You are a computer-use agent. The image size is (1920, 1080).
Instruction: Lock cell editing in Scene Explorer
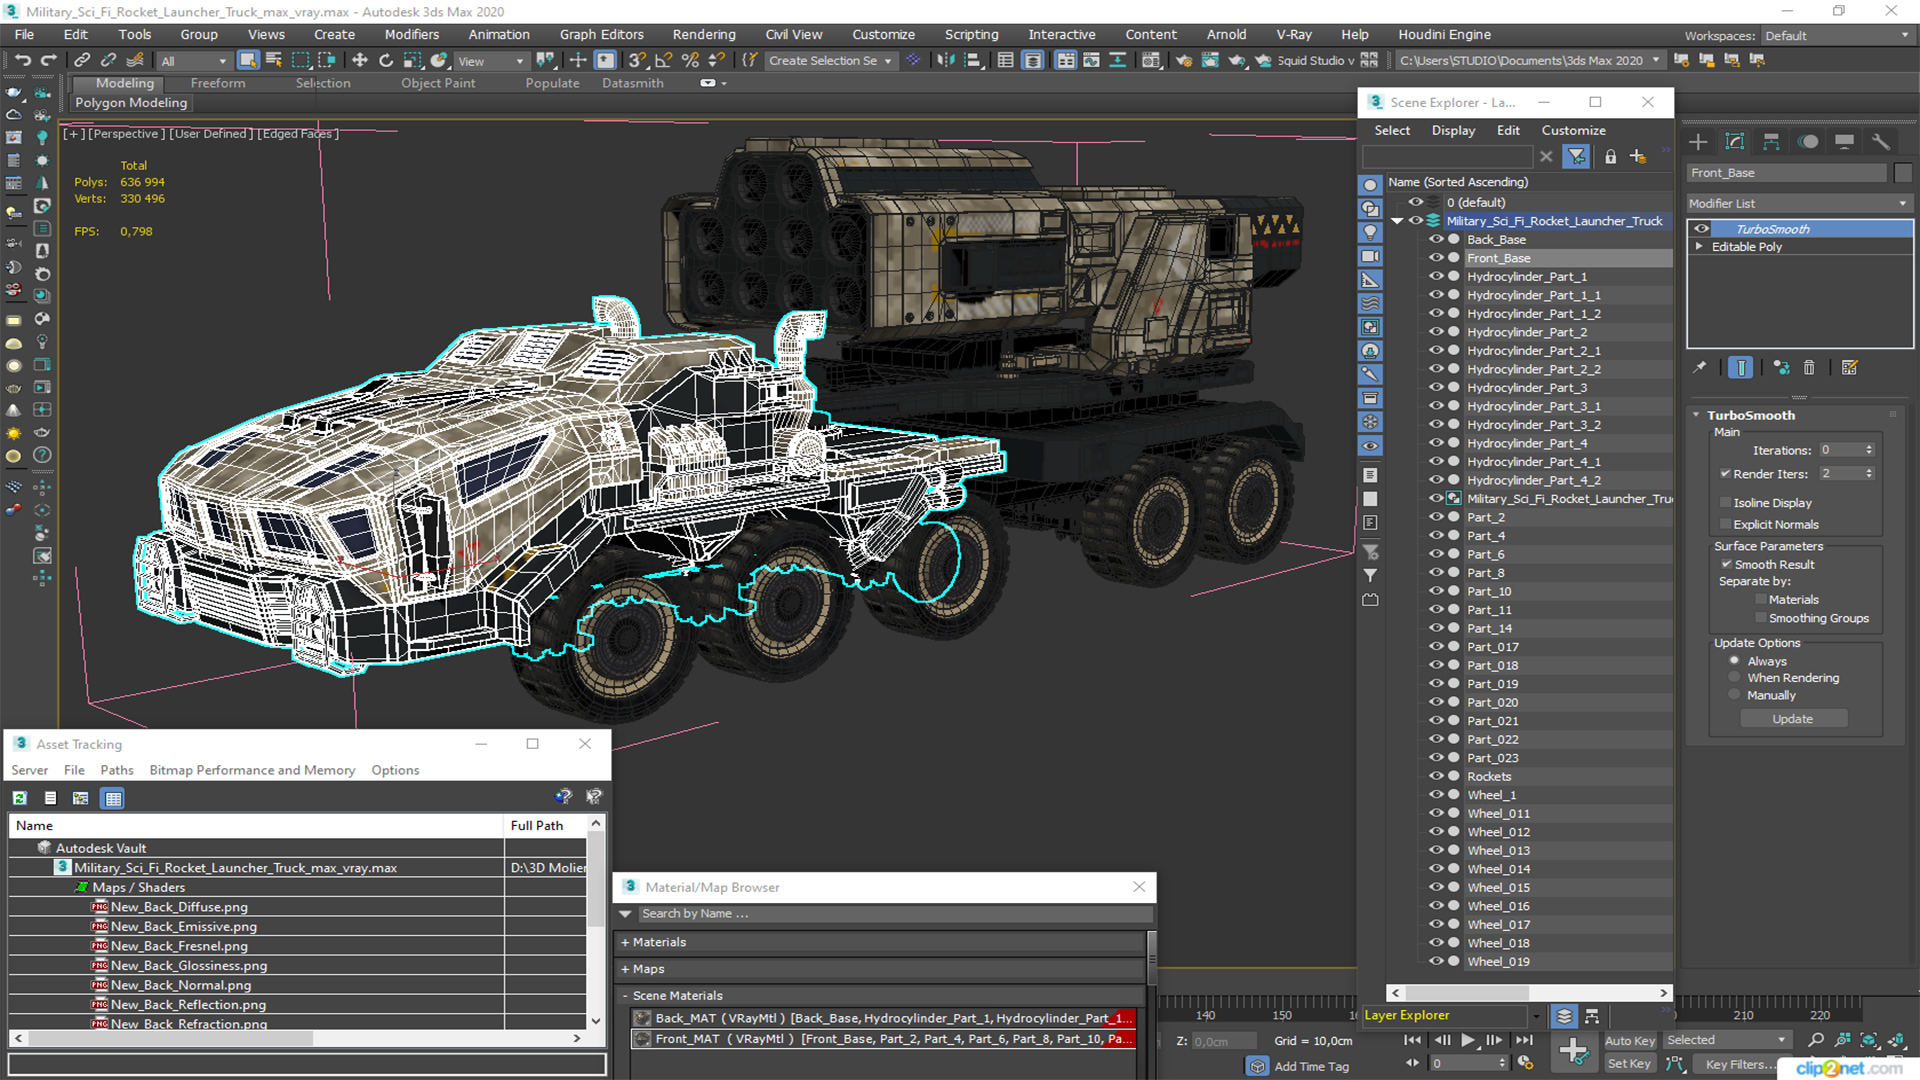(1610, 157)
